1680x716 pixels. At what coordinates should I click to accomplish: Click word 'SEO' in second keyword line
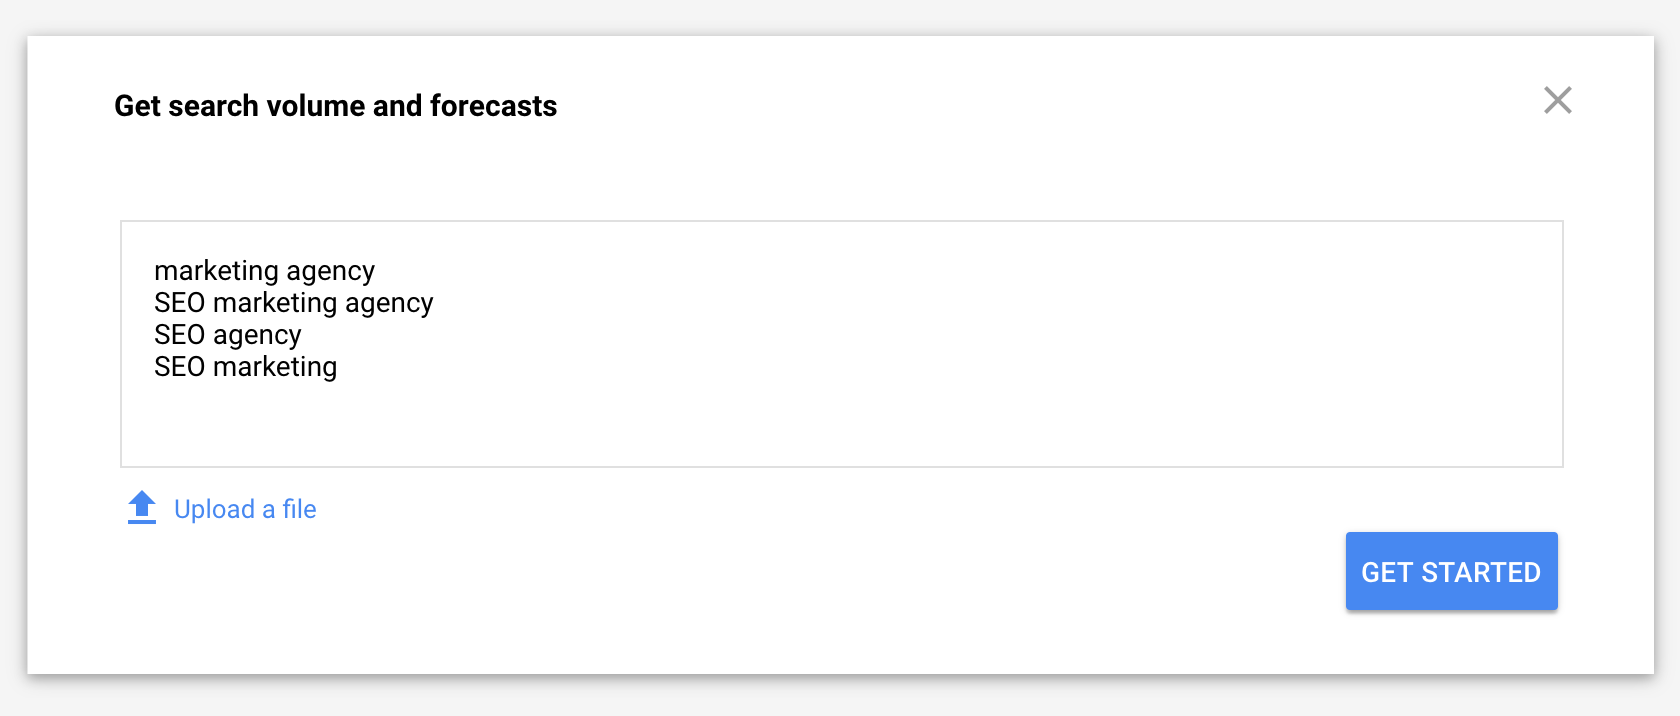179,303
